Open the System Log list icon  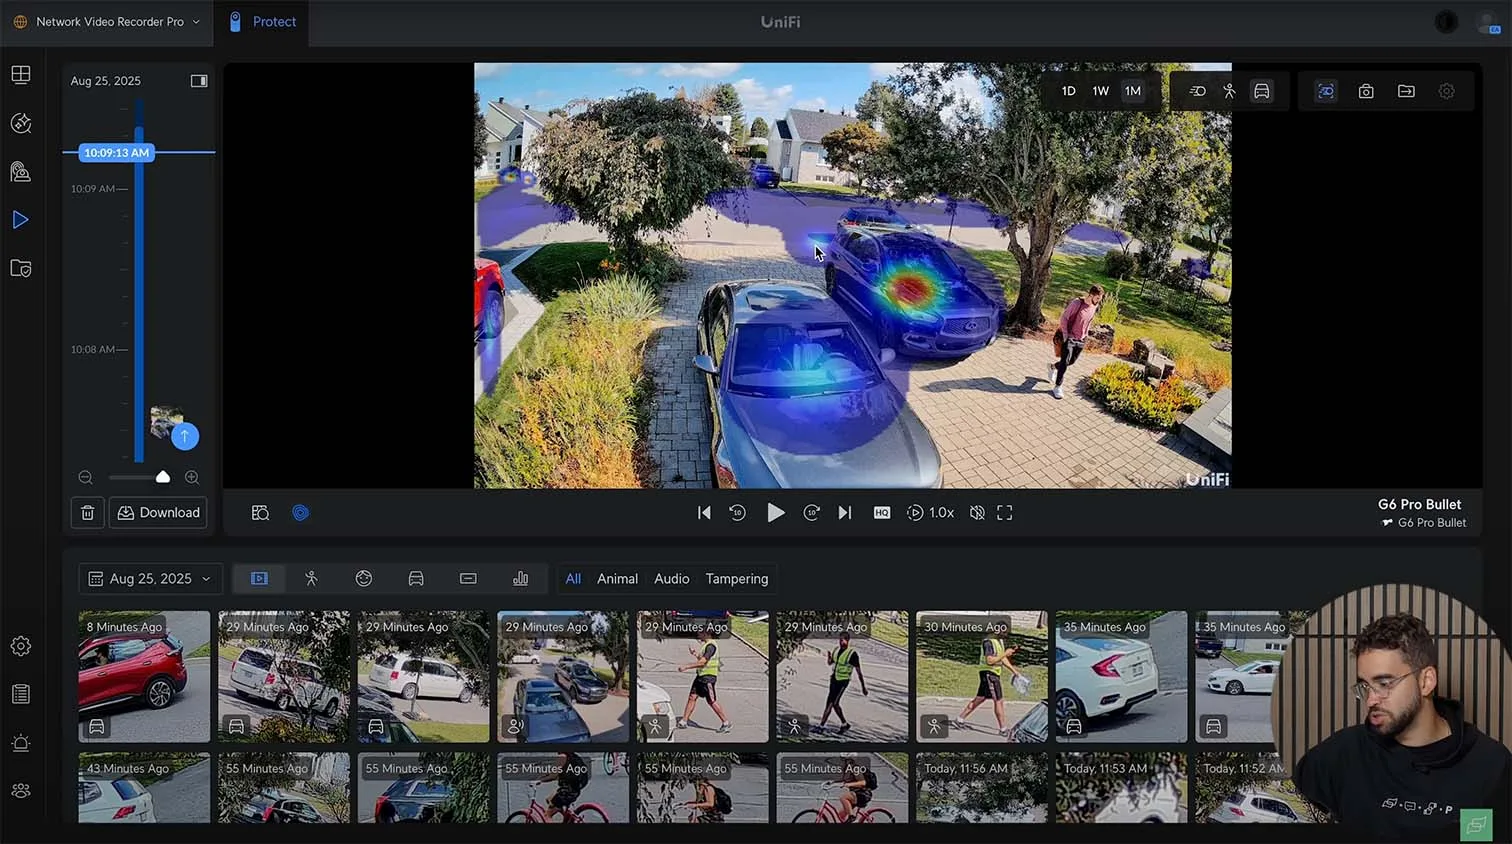tap(21, 694)
